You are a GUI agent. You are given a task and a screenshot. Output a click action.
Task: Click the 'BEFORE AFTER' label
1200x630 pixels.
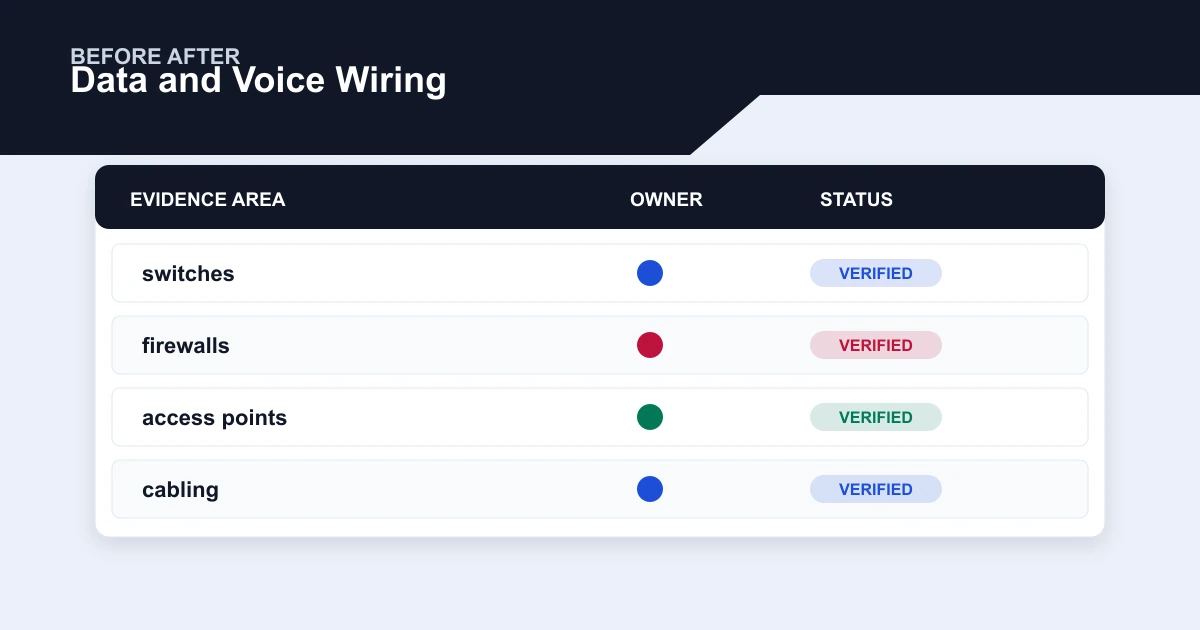pos(155,56)
